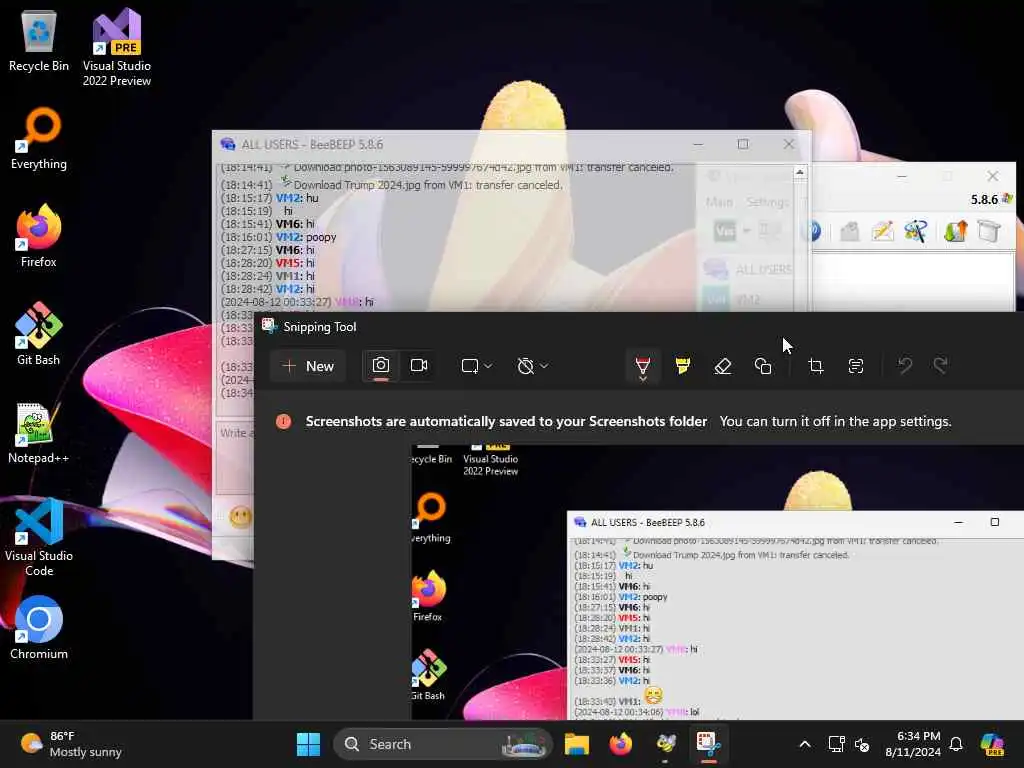Image resolution: width=1024 pixels, height=768 pixels.
Task: Select ALL USERS chat in BeeBEEP list
Action: coord(748,269)
